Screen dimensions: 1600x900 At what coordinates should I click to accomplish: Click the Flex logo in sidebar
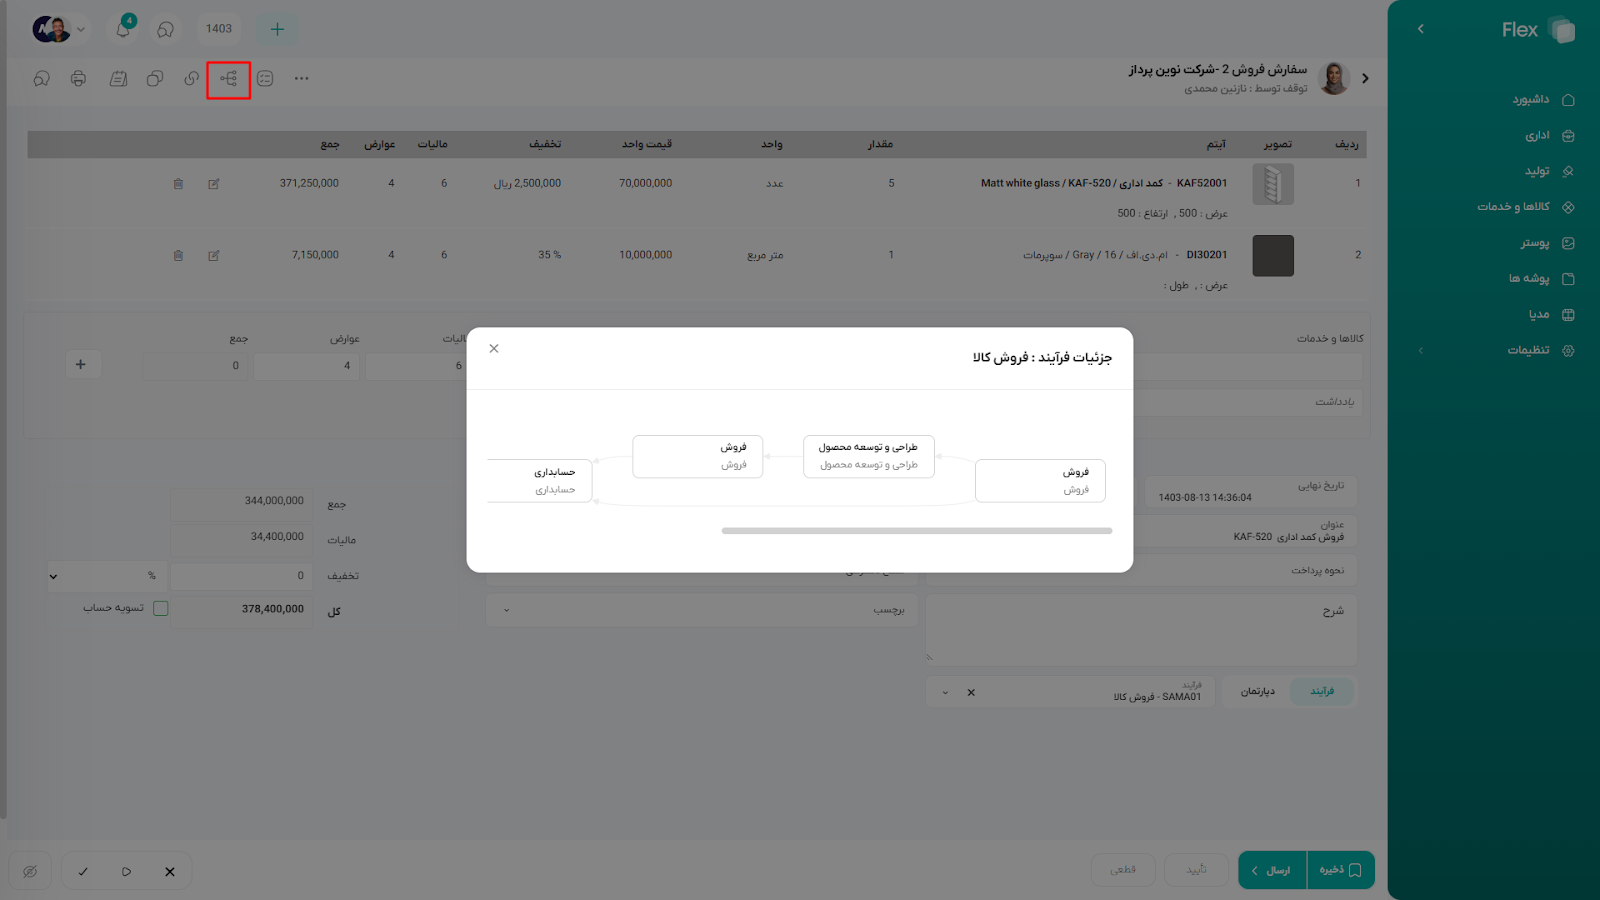click(x=1538, y=30)
